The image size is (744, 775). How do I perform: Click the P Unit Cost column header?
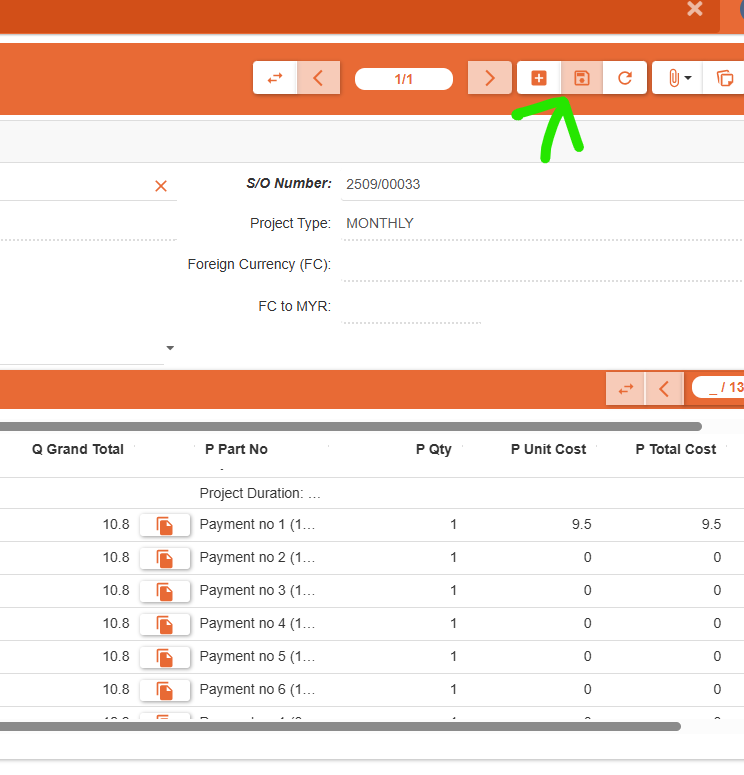pyautogui.click(x=548, y=449)
